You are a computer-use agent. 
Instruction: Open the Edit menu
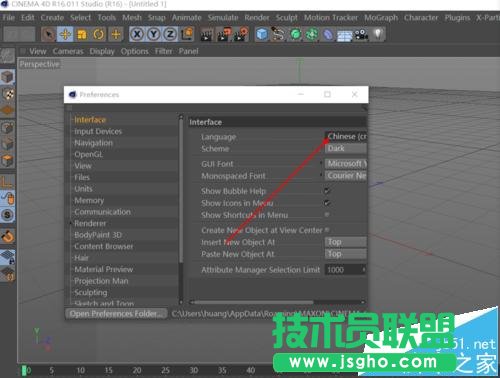27,18
